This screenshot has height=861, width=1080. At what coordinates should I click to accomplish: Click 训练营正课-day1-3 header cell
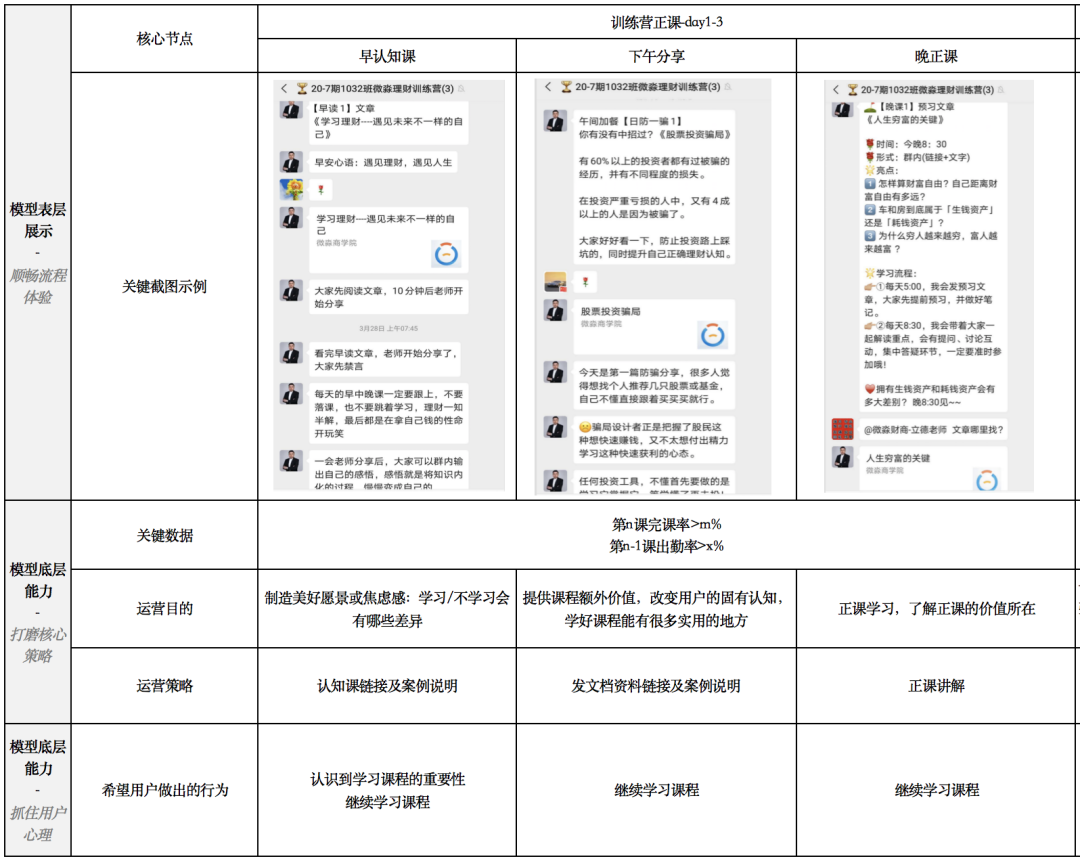(x=667, y=22)
